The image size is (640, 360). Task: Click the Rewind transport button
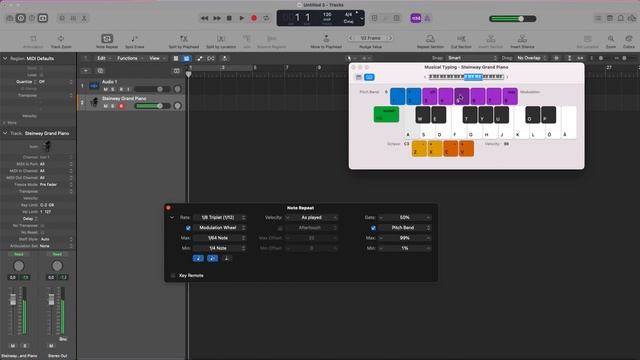pos(204,18)
